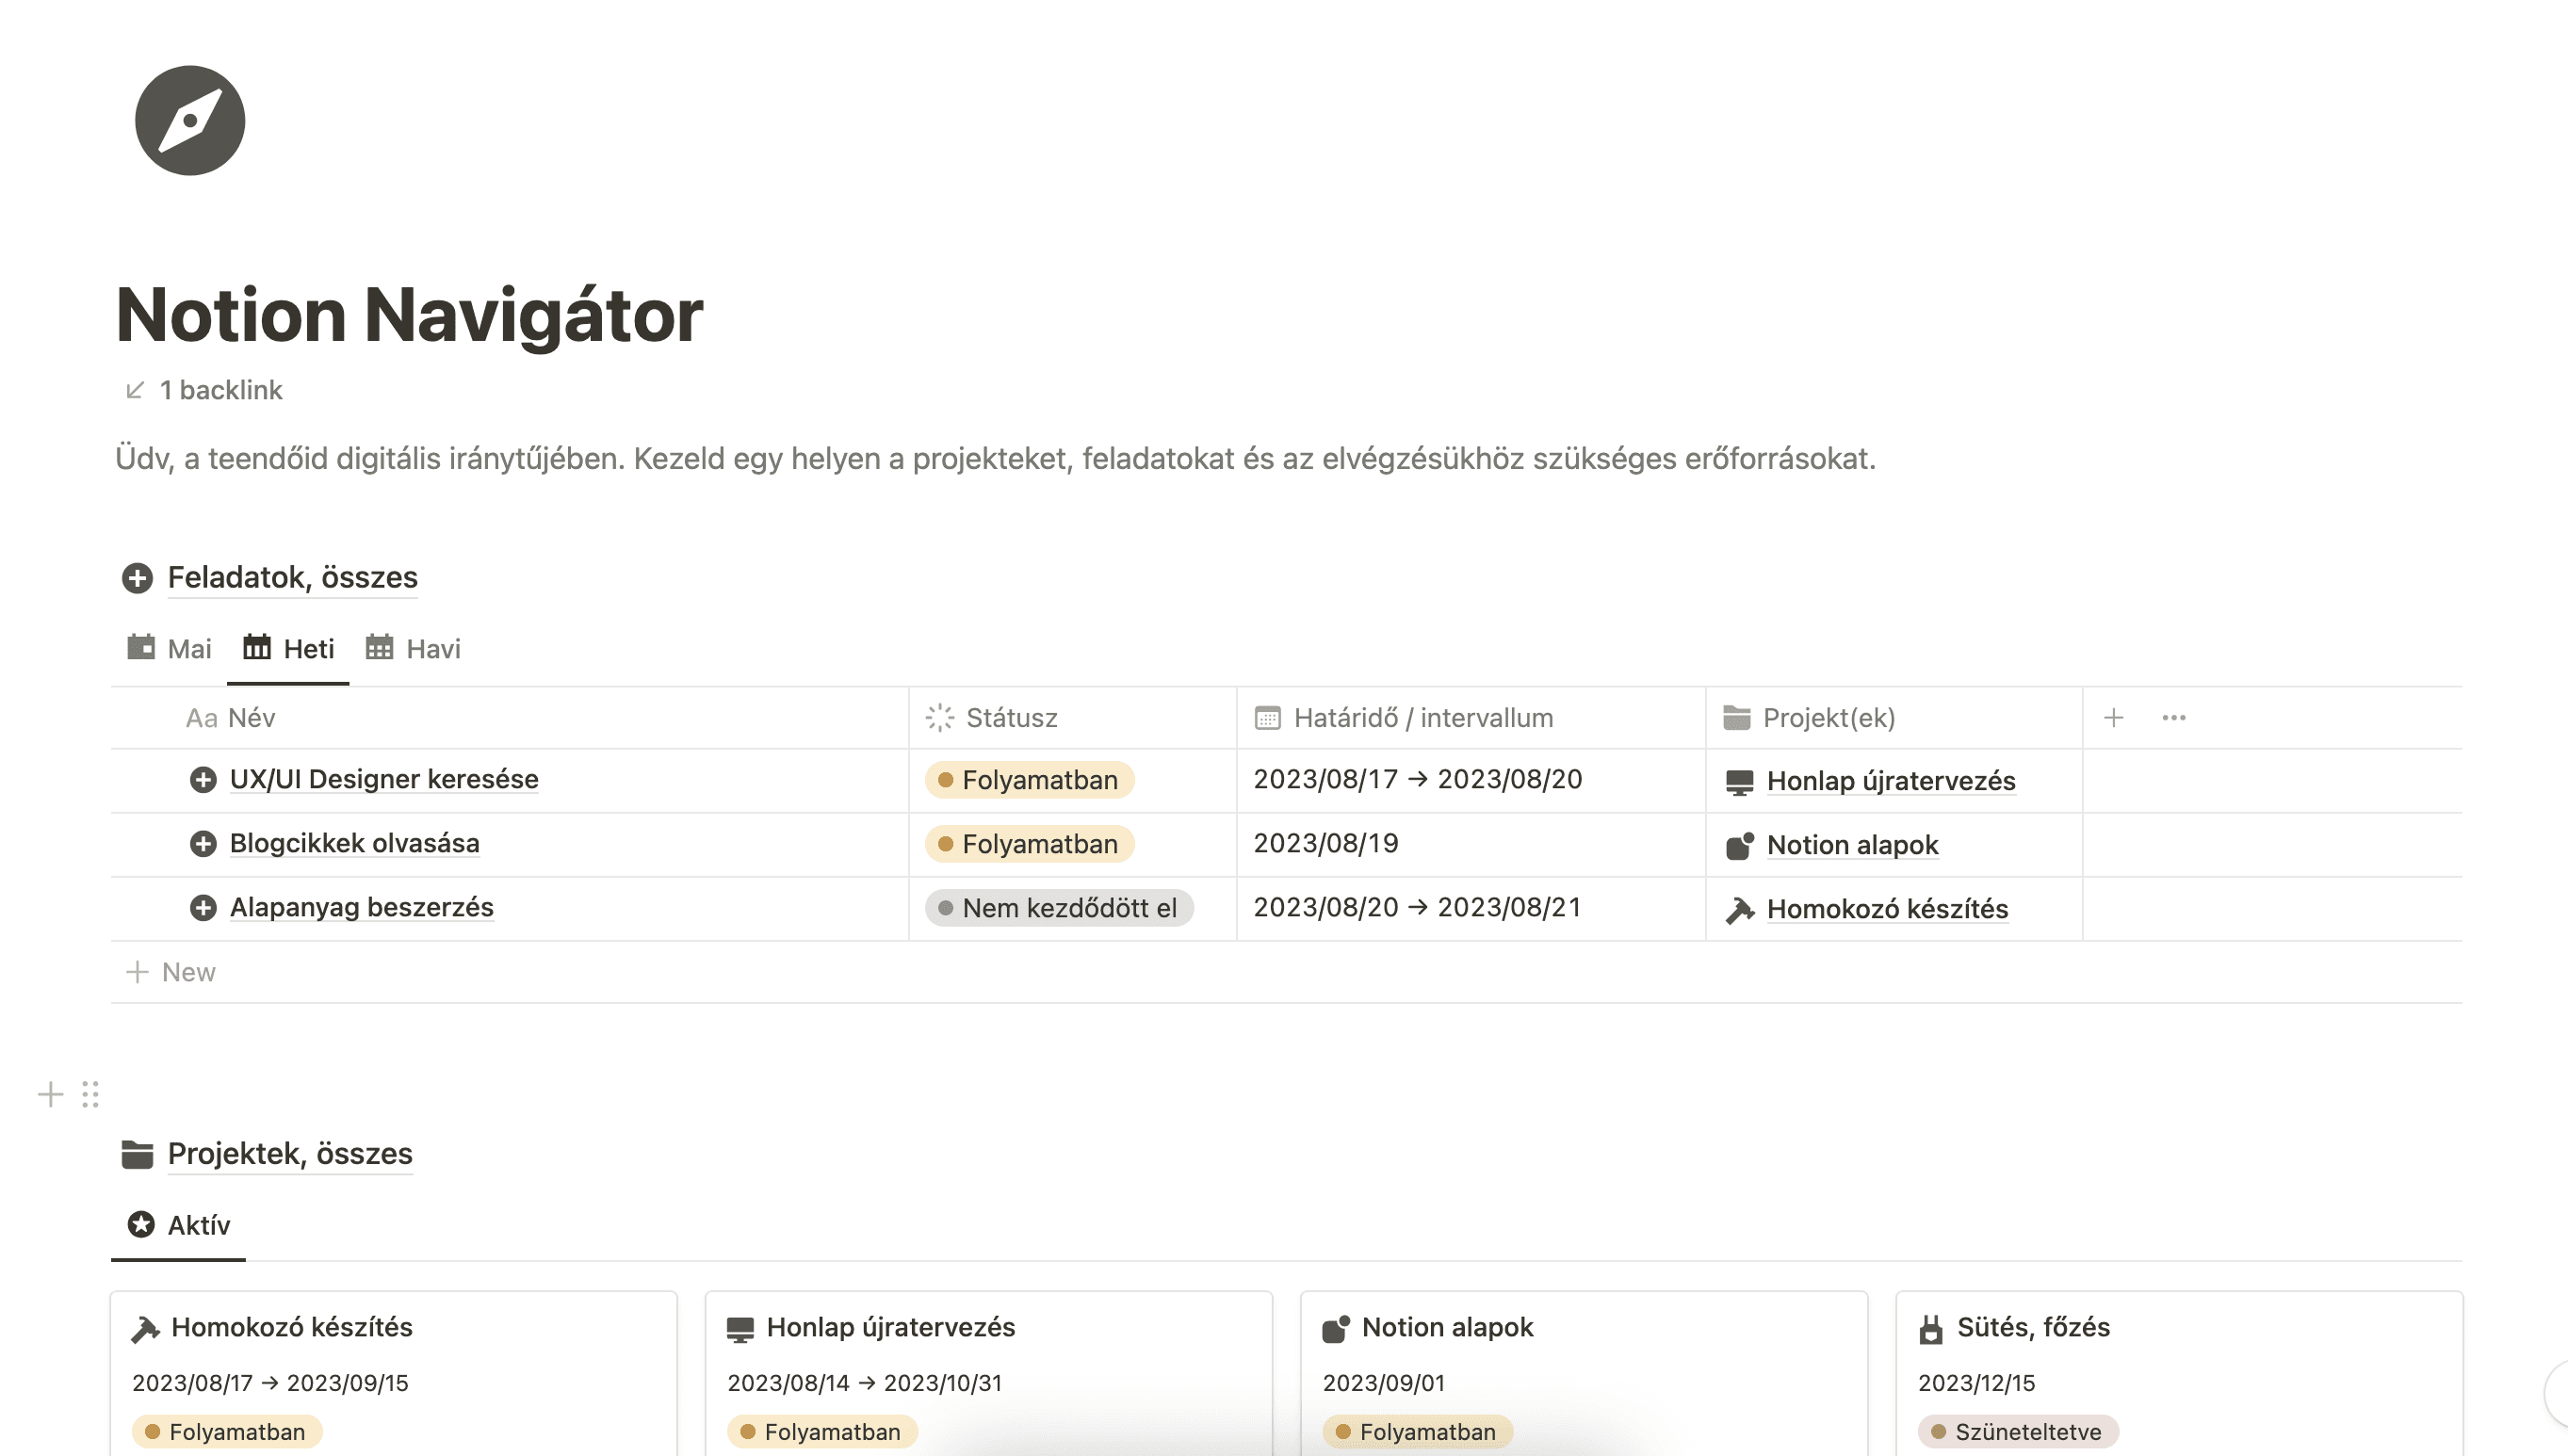This screenshot has width=2568, height=1456.
Task: Open the 1 backlink indicator
Action: click(204, 390)
